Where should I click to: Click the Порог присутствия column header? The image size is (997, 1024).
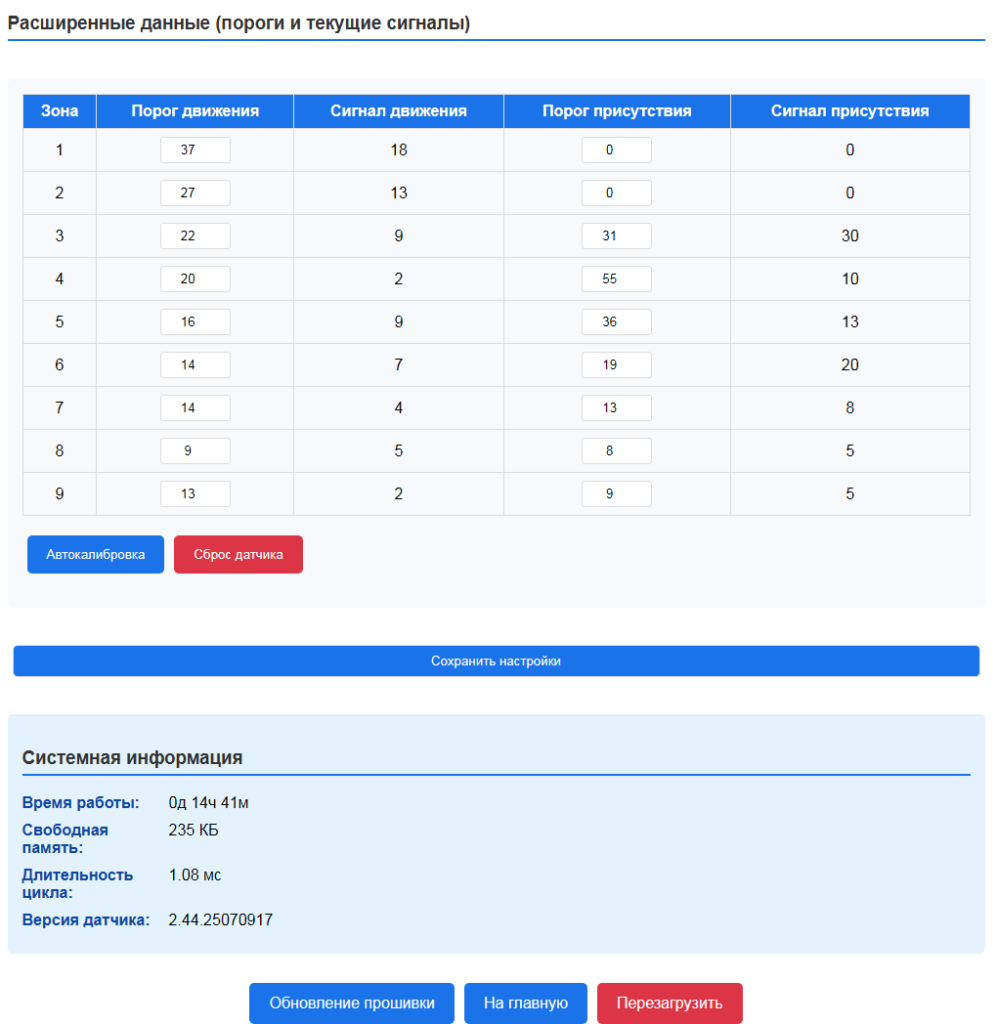(616, 111)
